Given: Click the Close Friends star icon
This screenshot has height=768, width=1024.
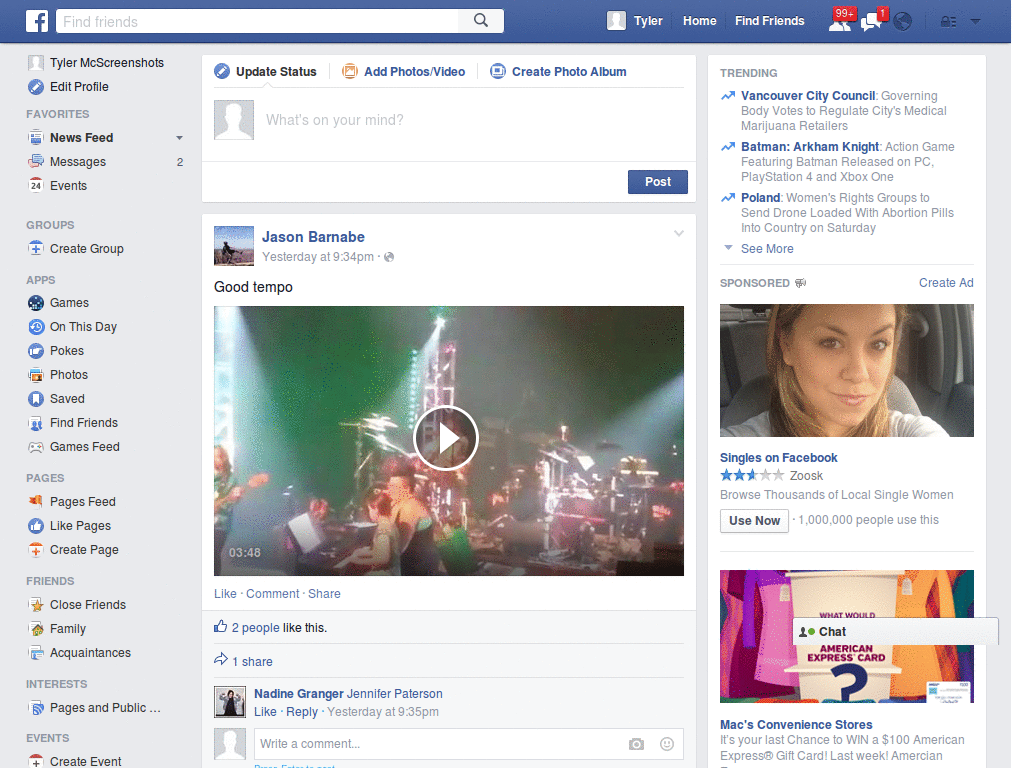Looking at the screenshot, I should pos(36,605).
